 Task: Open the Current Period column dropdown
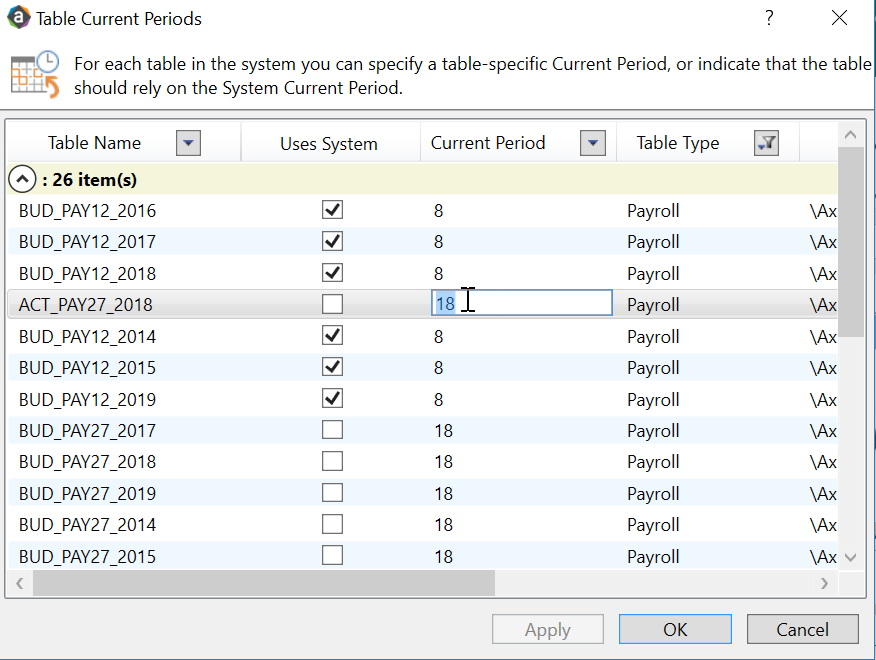point(593,143)
